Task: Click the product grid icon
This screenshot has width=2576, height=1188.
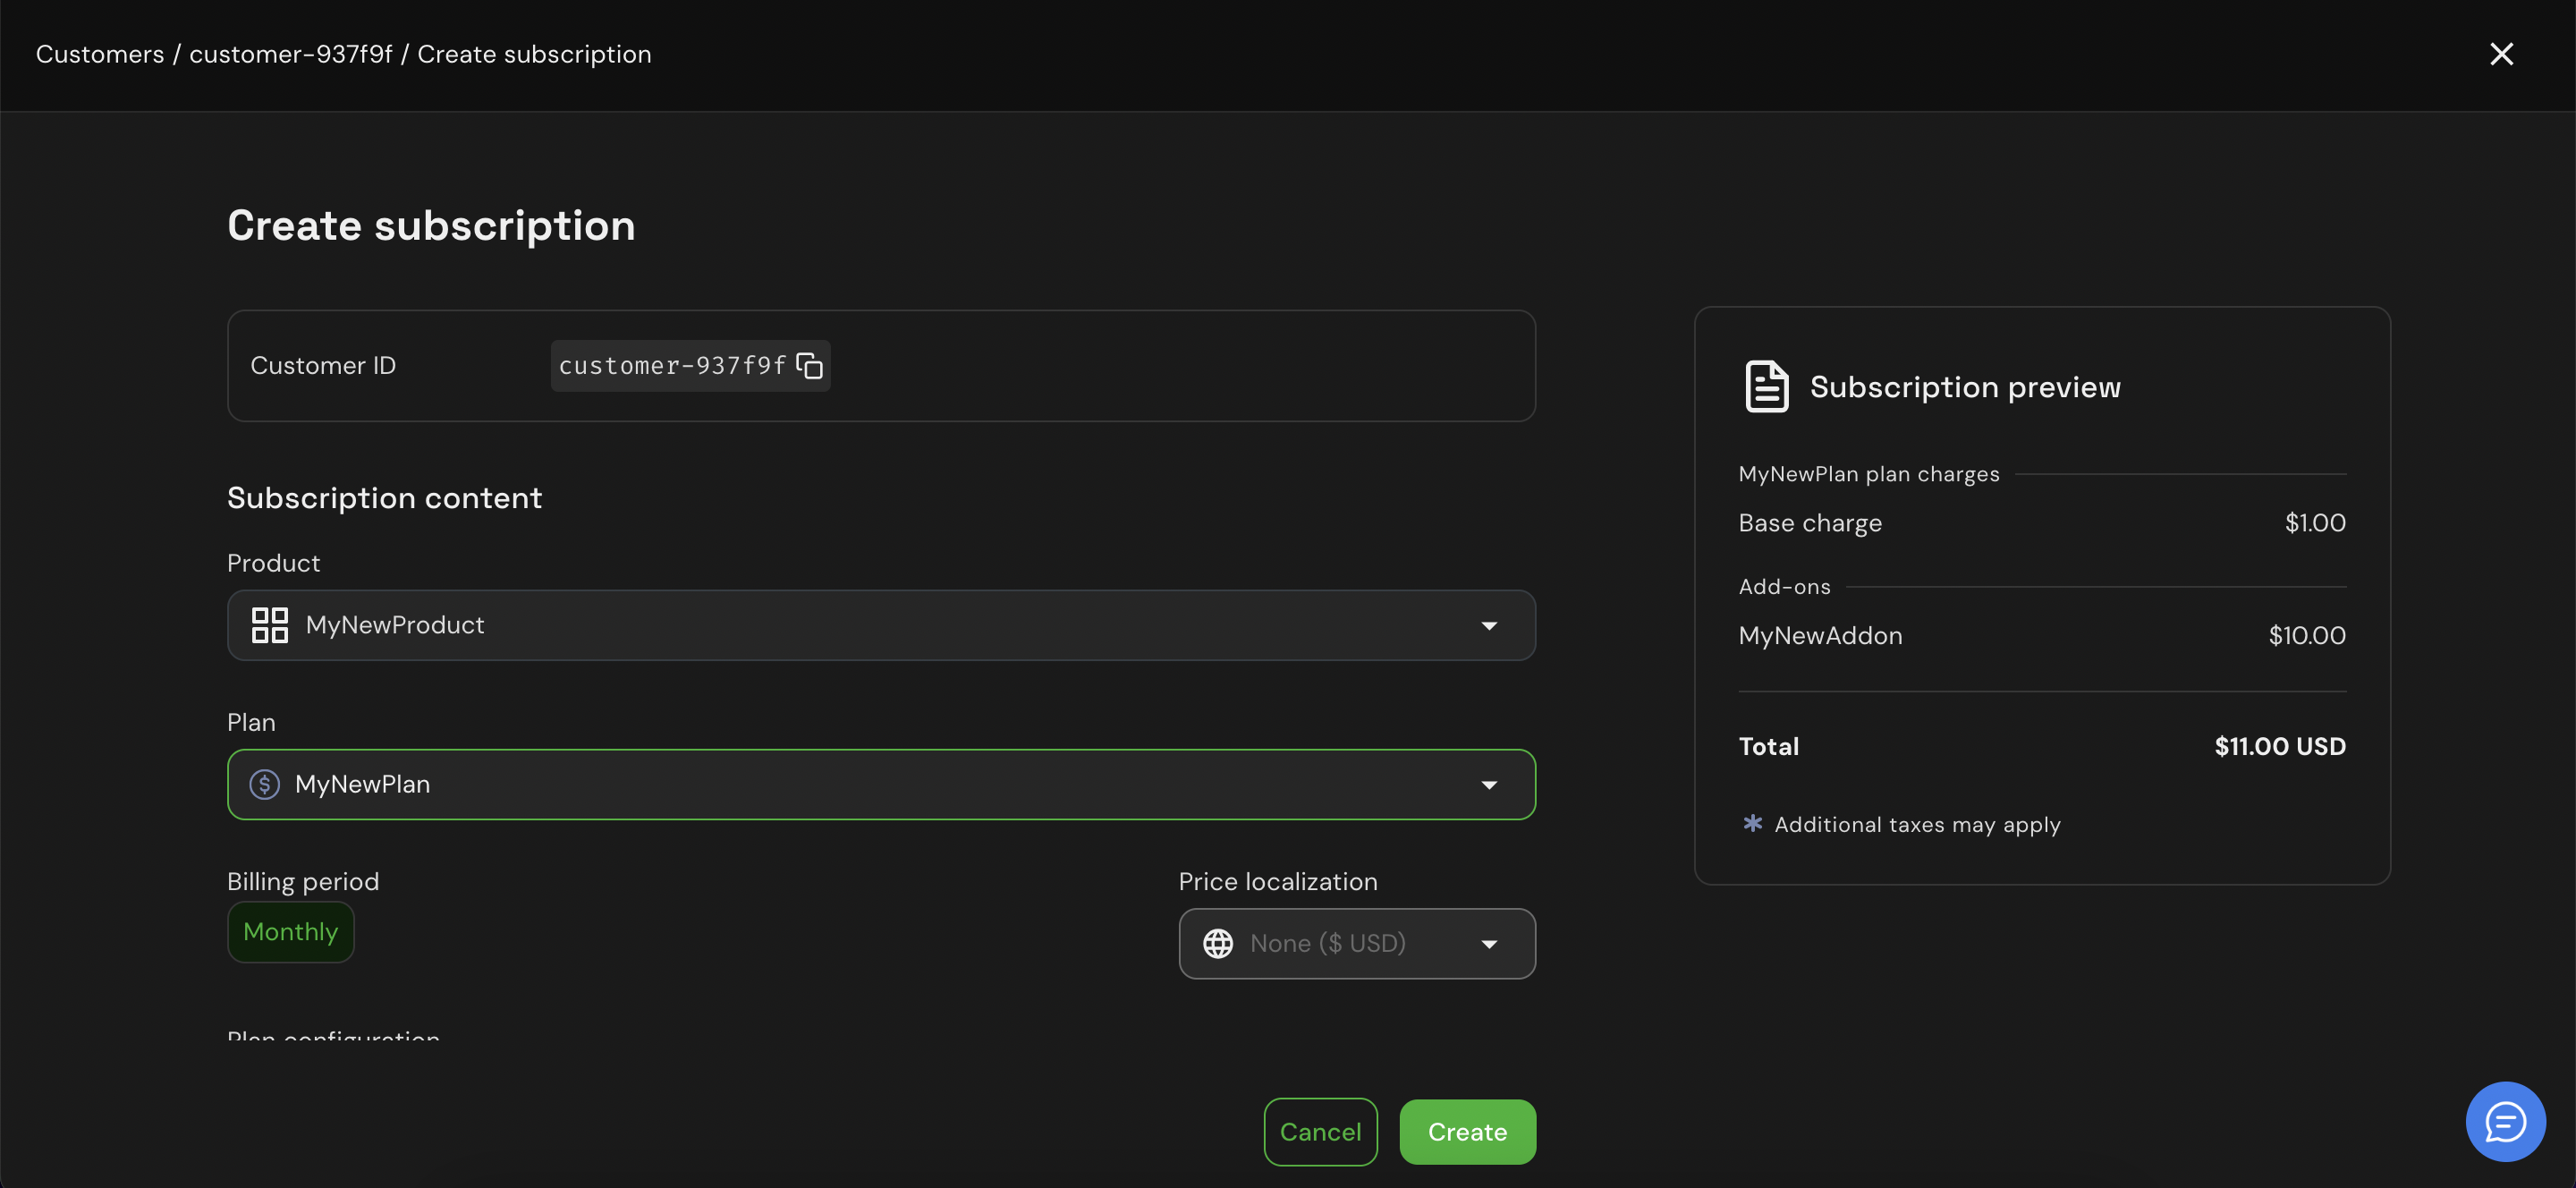Action: tap(269, 625)
